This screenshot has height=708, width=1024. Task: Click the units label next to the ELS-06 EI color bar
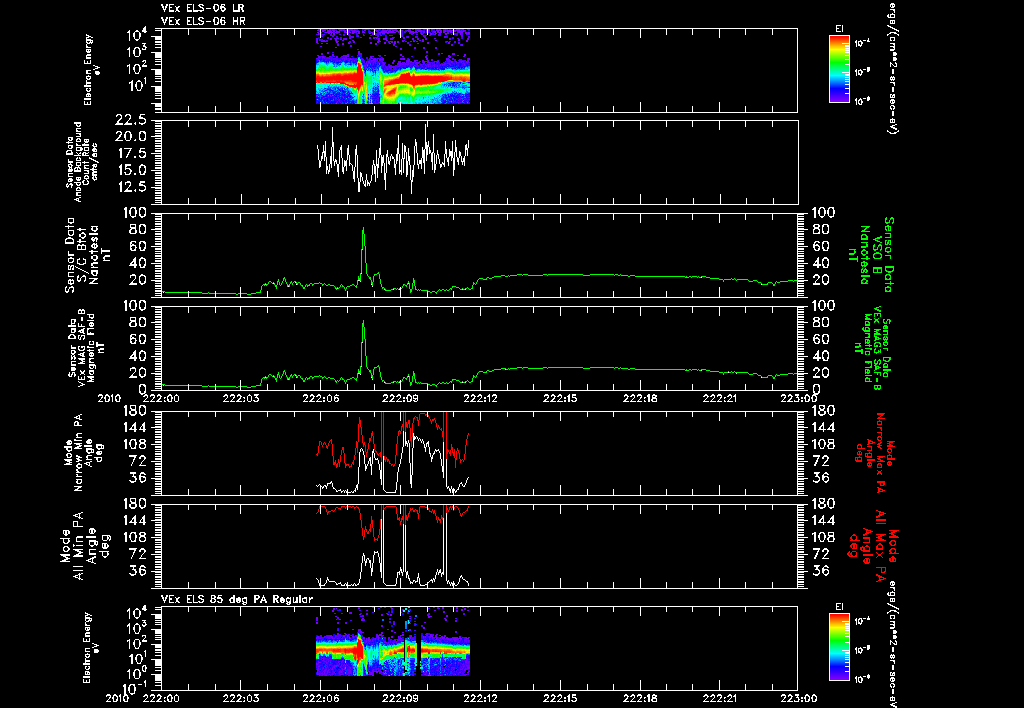point(891,67)
